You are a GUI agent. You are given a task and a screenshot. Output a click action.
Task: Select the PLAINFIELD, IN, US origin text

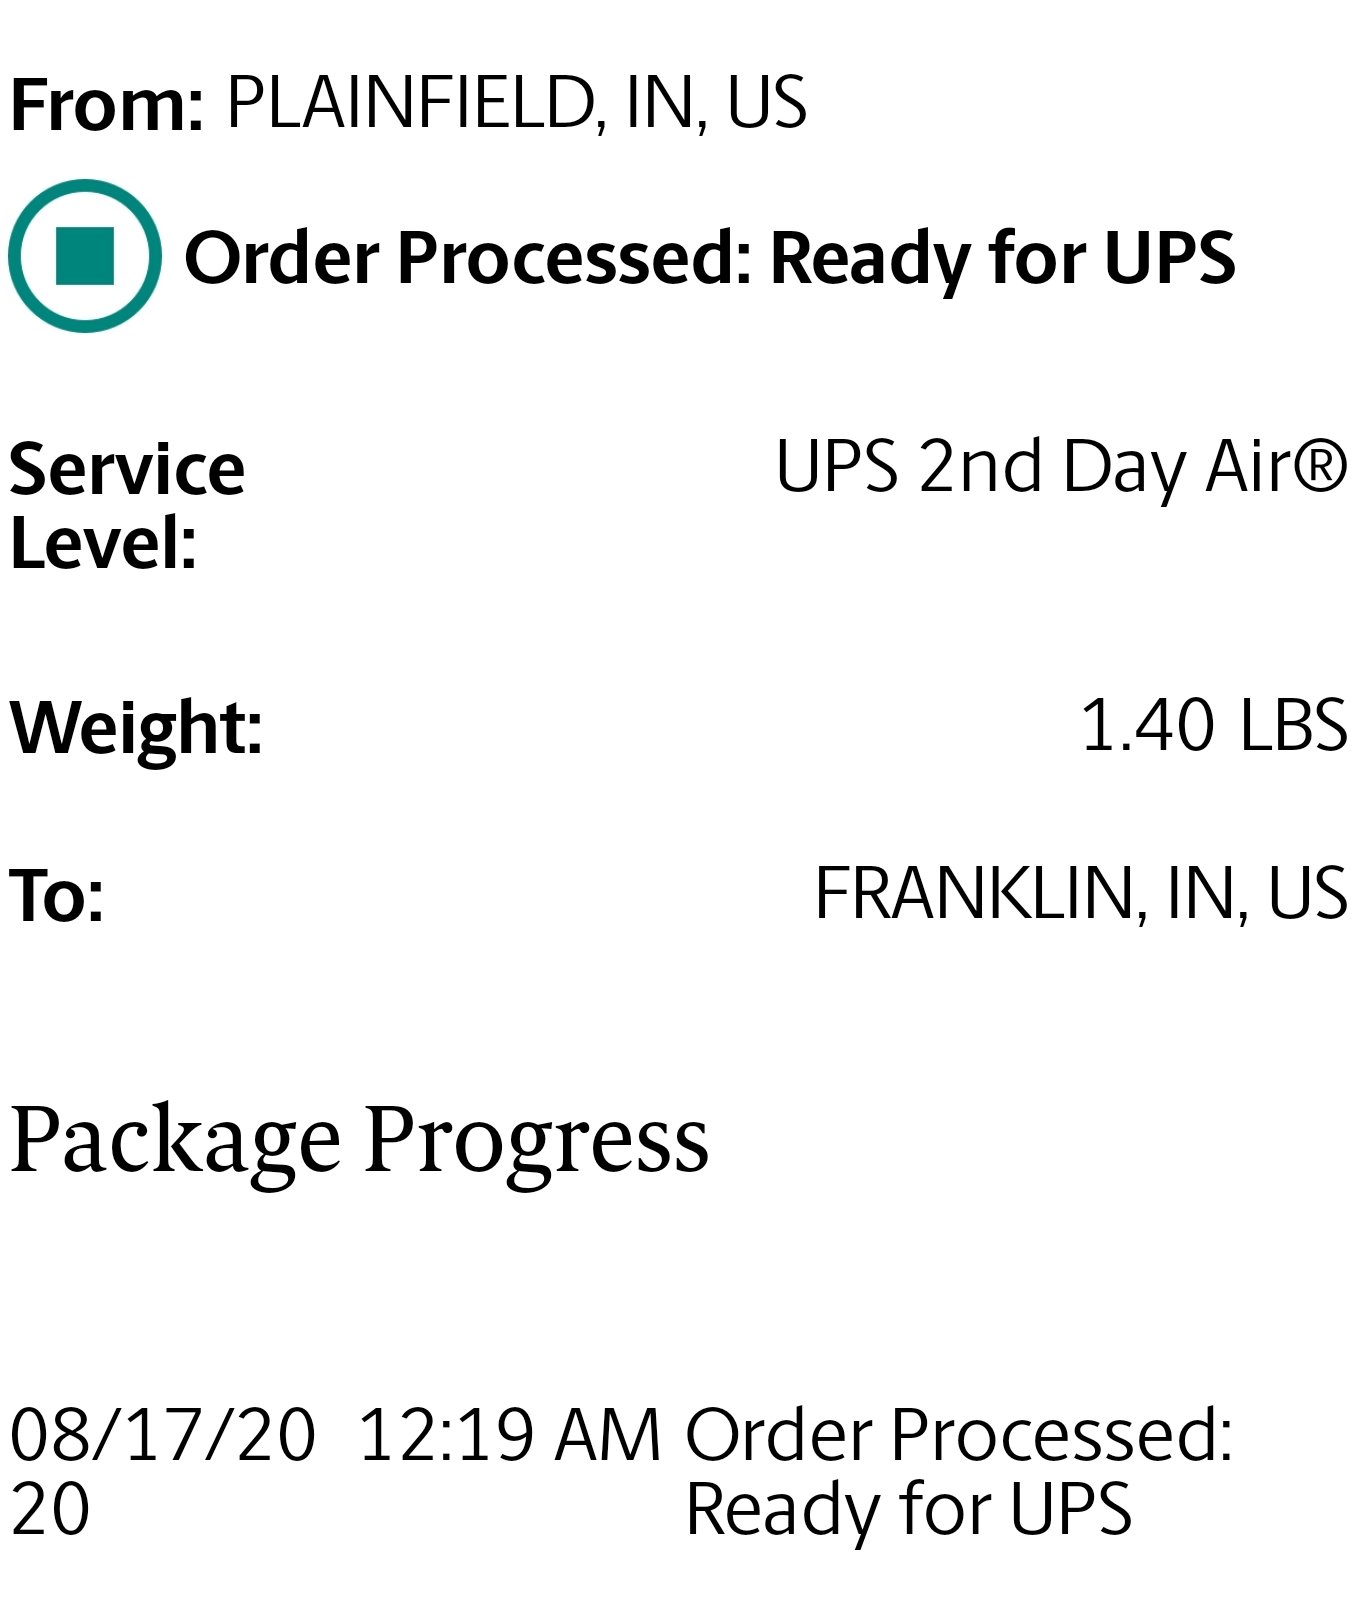tap(516, 103)
